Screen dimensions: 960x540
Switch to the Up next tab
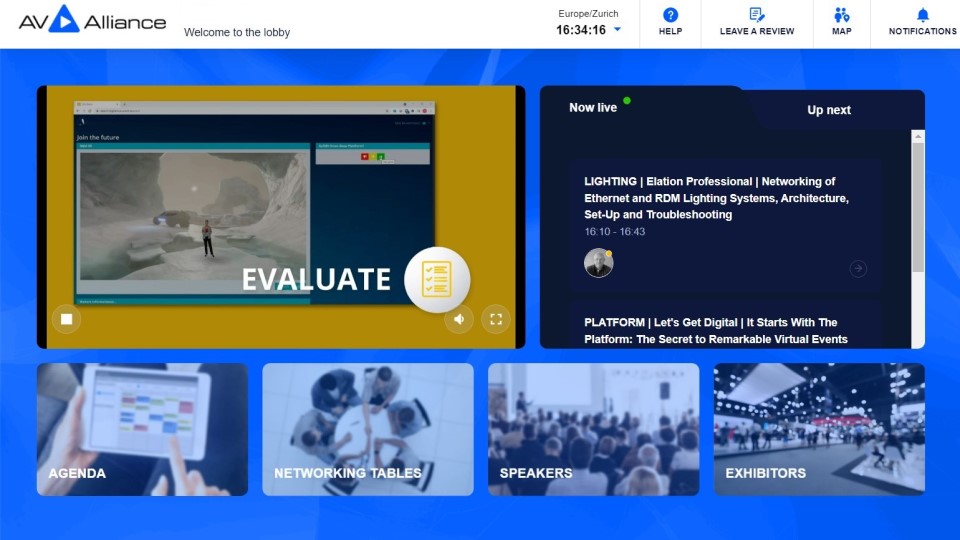828,110
